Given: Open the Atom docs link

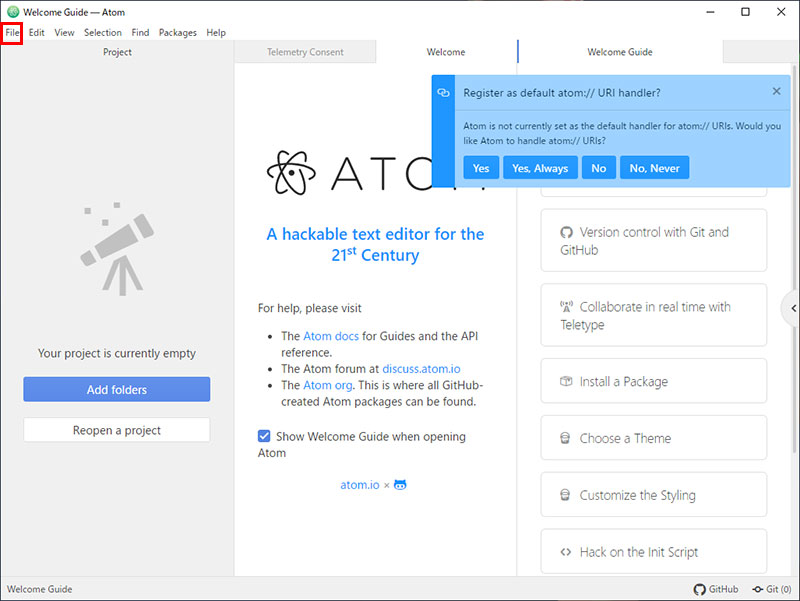Looking at the screenshot, I should click(x=331, y=336).
